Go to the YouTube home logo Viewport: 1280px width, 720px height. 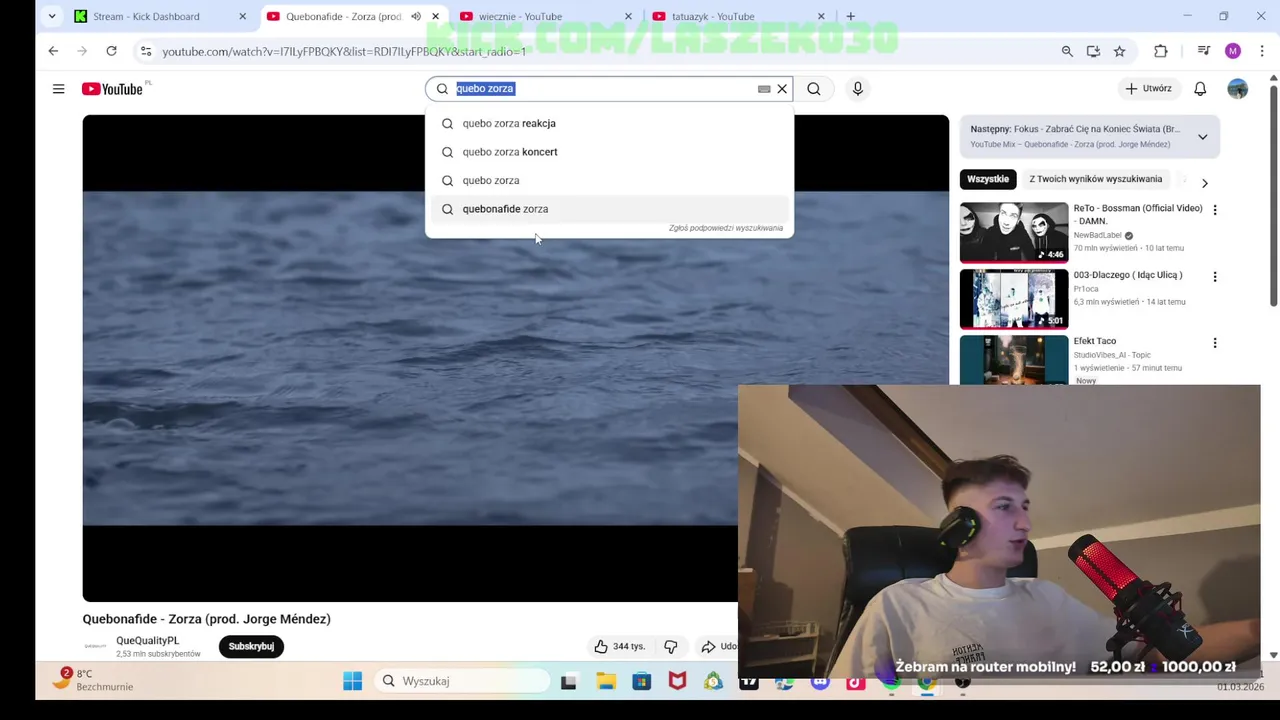pyautogui.click(x=113, y=89)
